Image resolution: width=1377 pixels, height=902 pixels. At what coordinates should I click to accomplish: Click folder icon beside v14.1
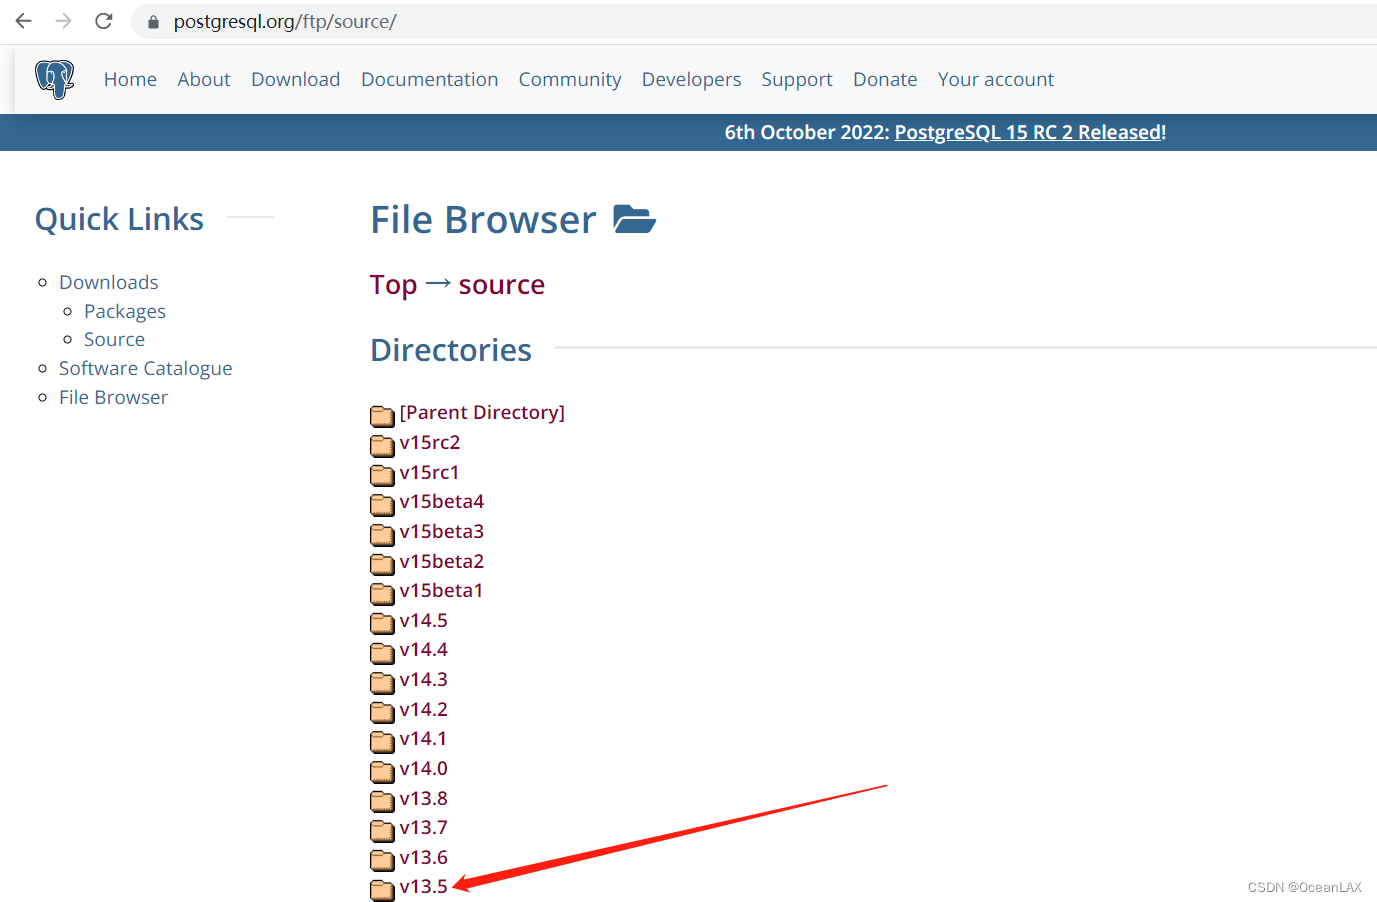pos(382,741)
